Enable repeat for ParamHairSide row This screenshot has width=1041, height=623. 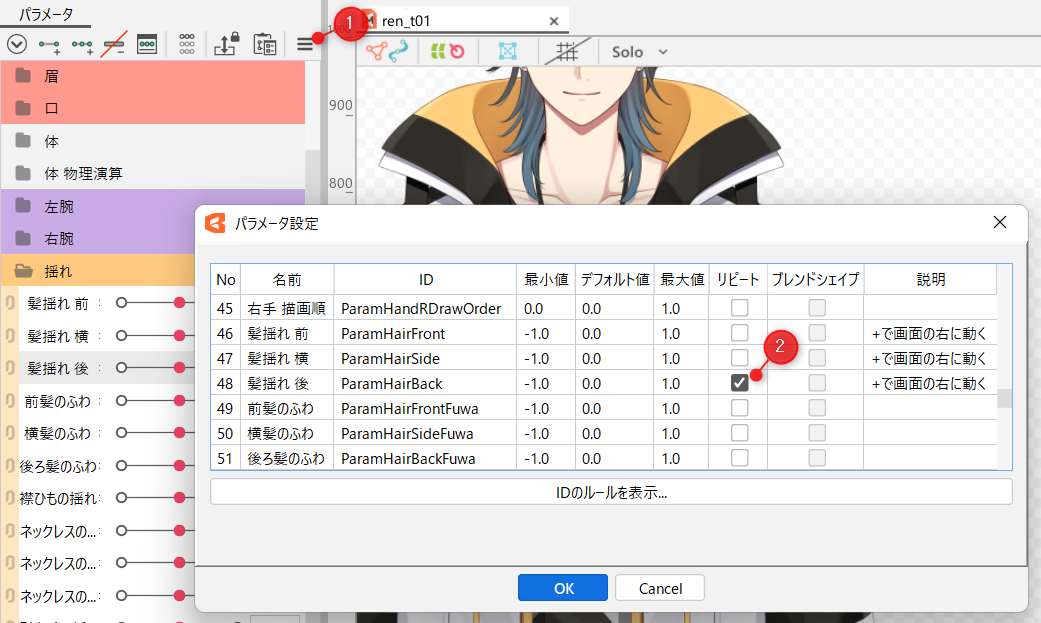tap(739, 358)
